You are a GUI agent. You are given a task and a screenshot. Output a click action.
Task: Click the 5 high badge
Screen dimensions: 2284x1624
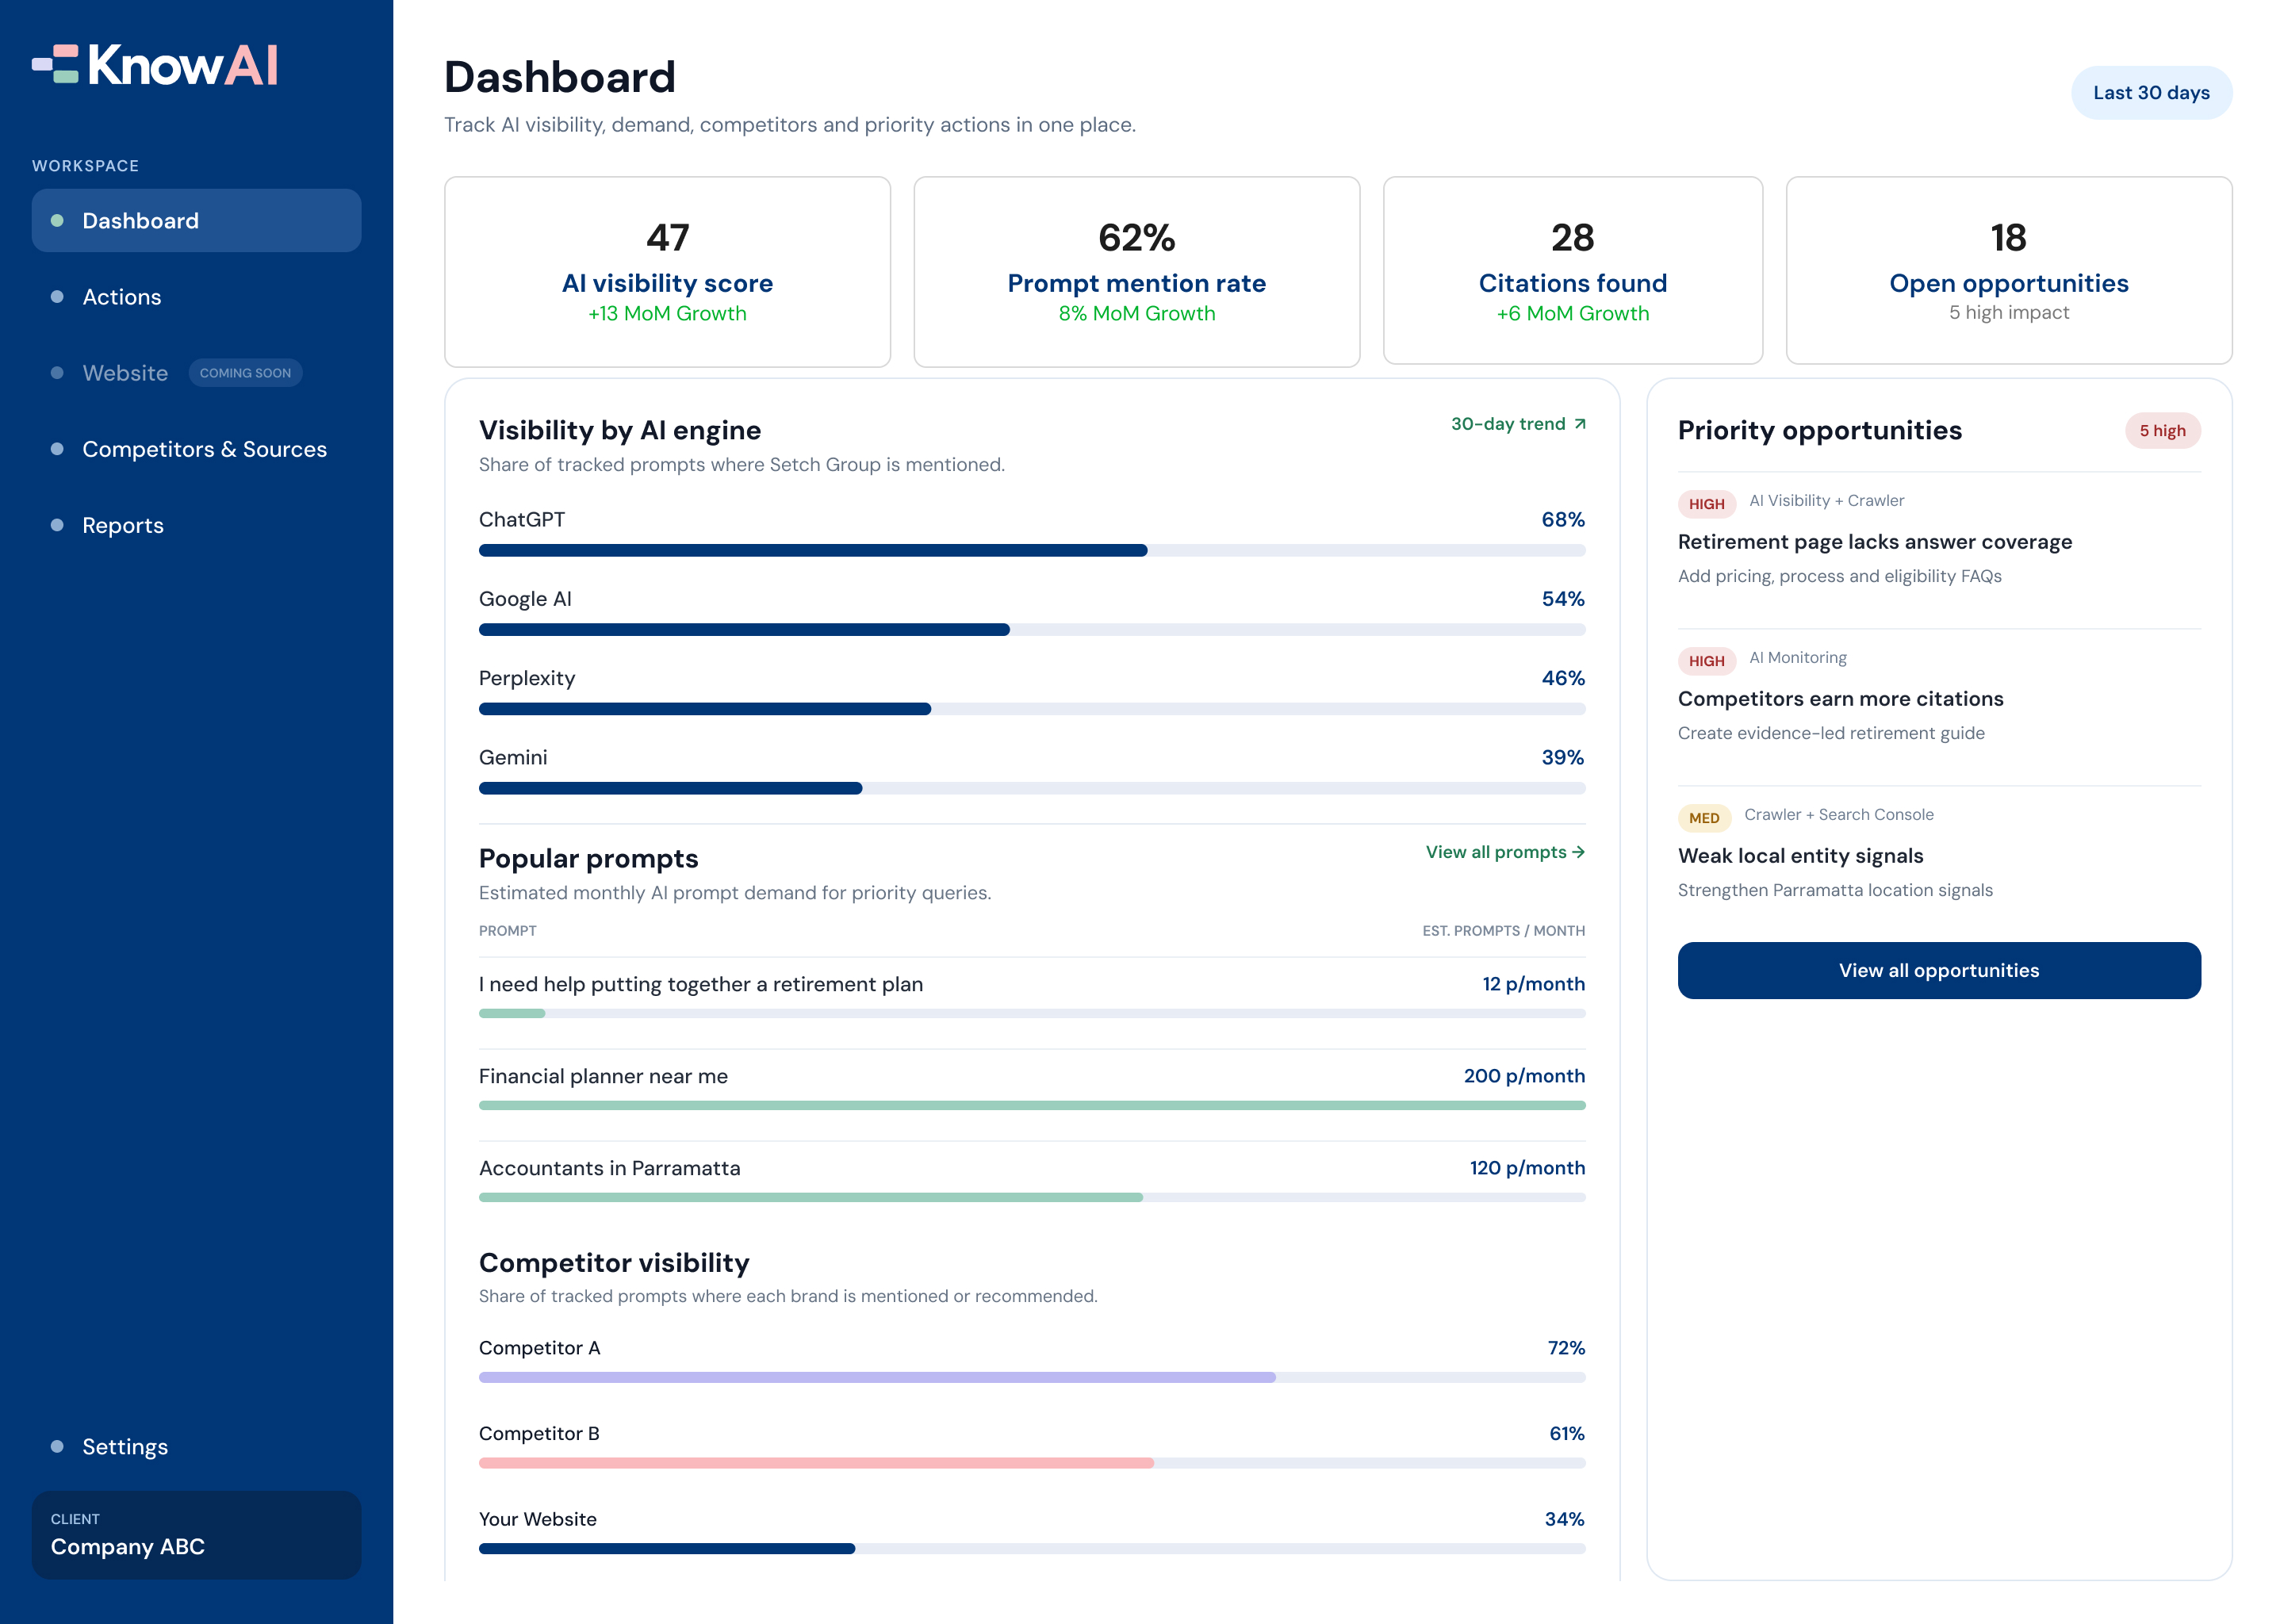(x=2162, y=430)
